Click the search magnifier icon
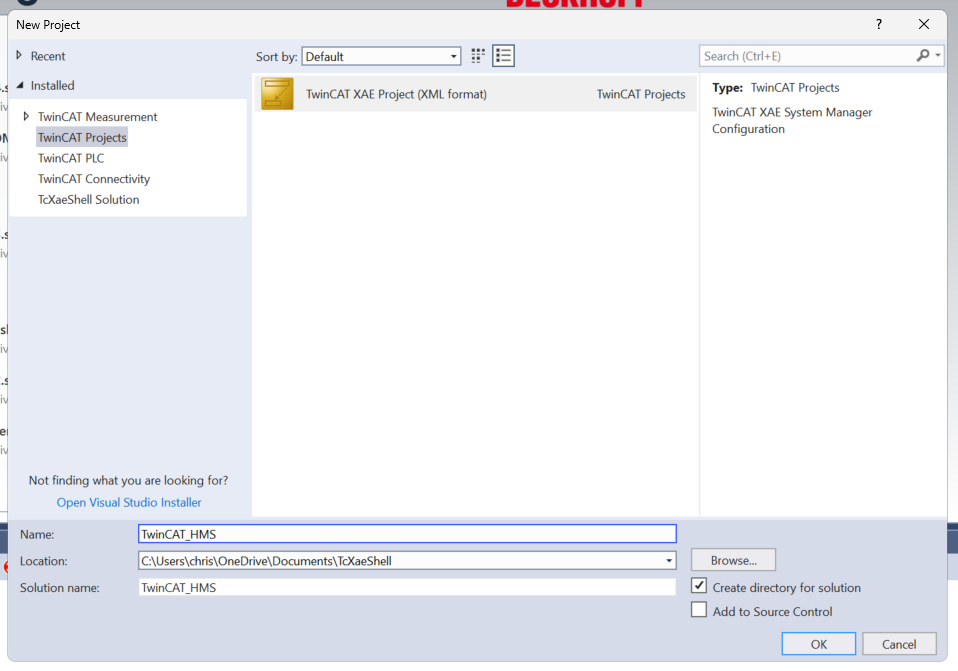 pyautogui.click(x=923, y=56)
